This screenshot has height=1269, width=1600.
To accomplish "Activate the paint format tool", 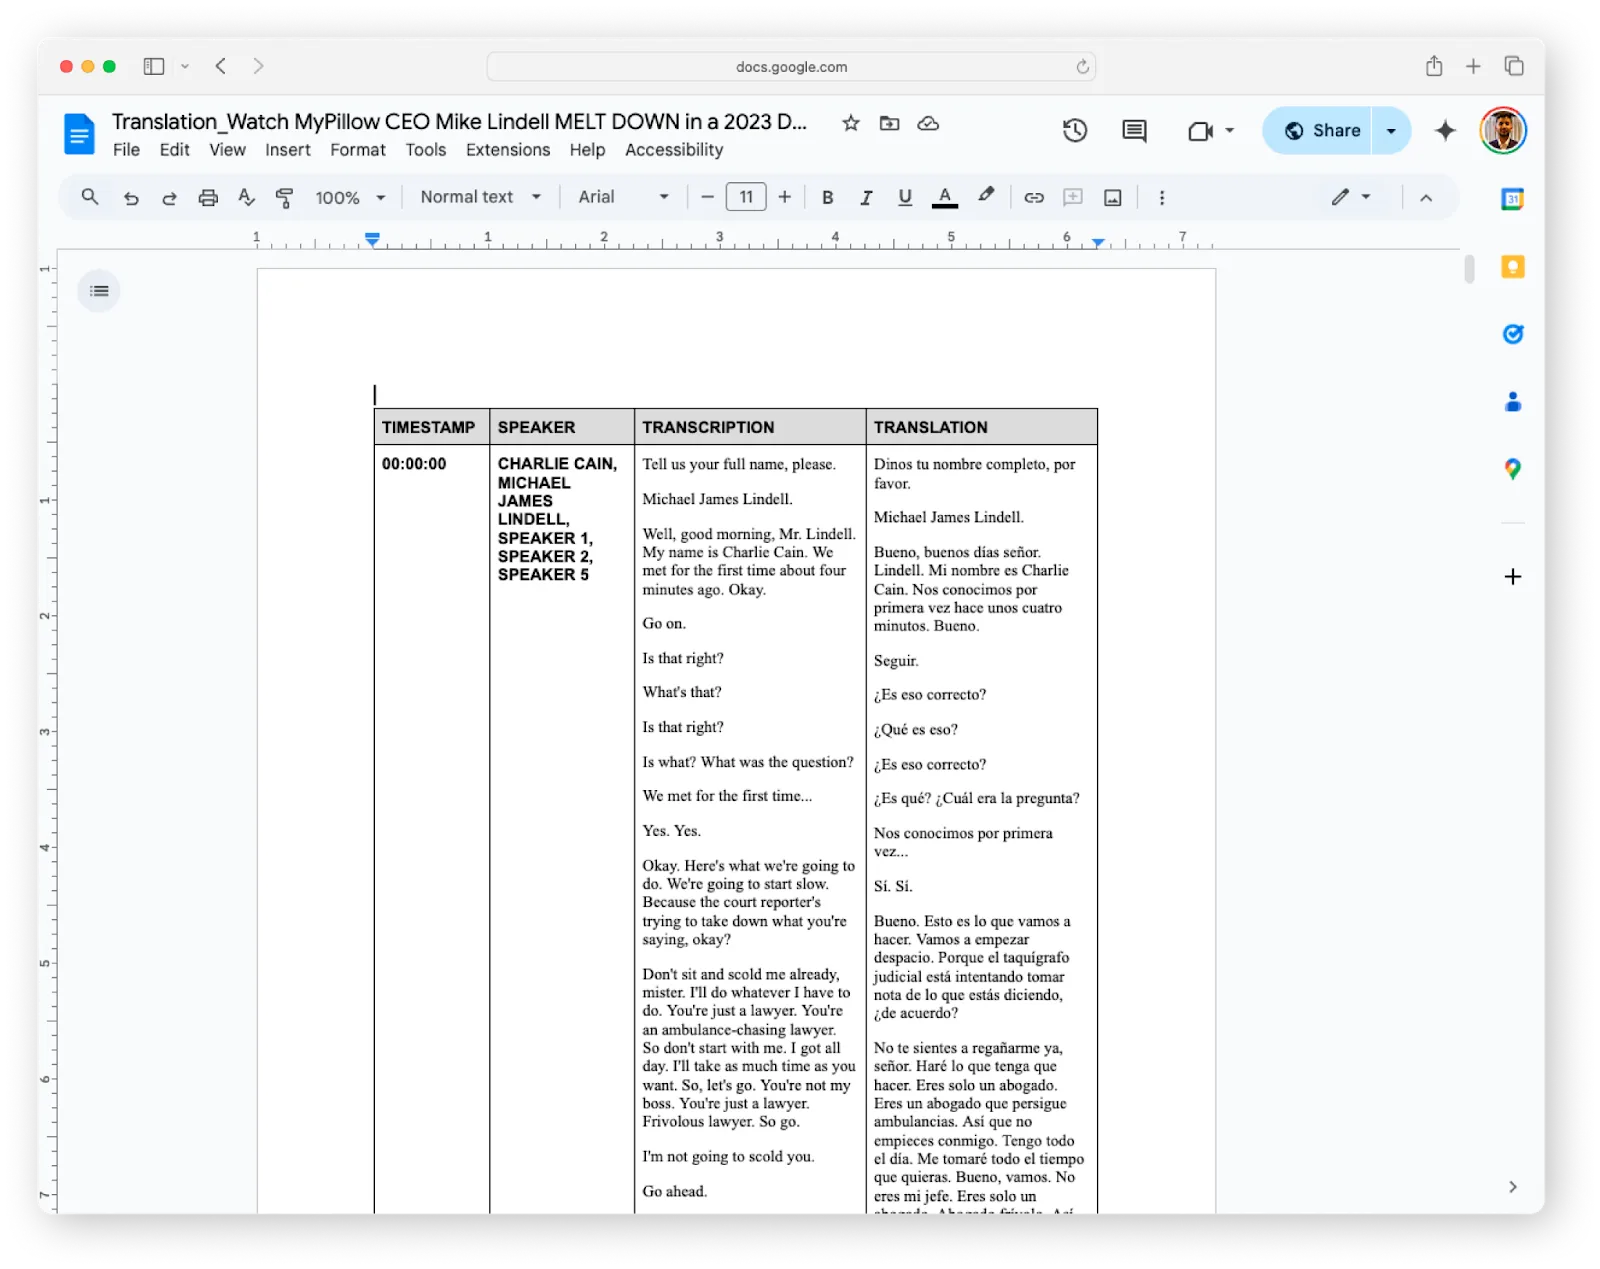I will (x=285, y=198).
